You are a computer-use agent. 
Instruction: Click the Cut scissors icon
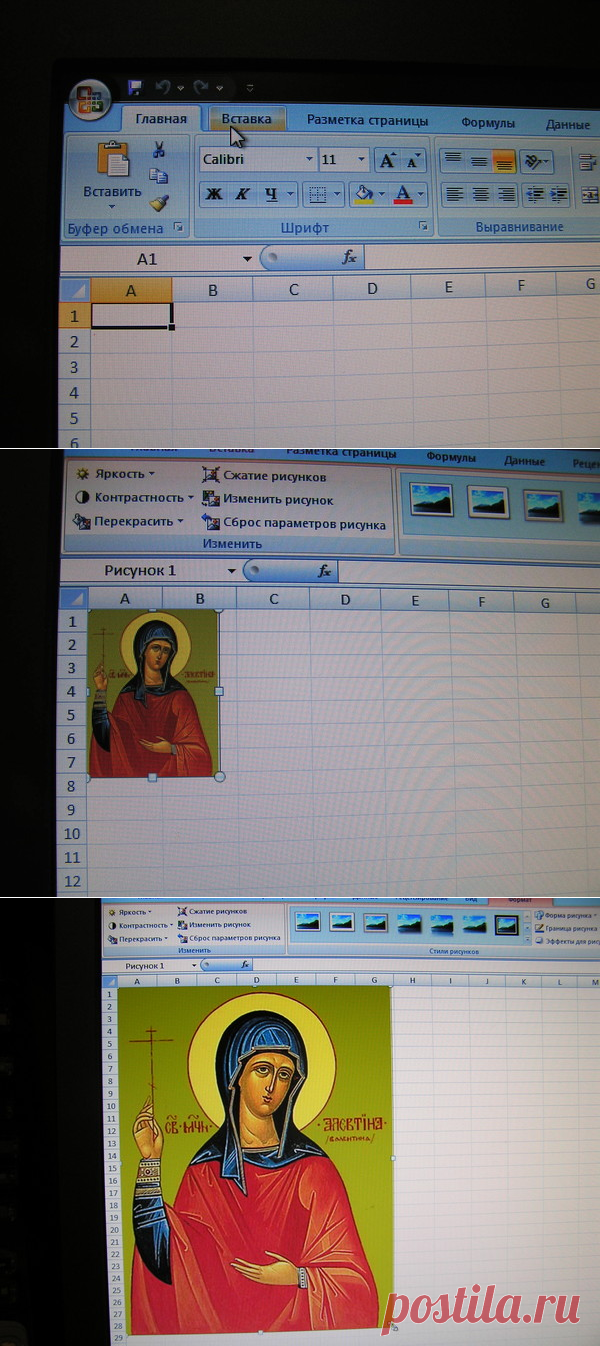(158, 150)
